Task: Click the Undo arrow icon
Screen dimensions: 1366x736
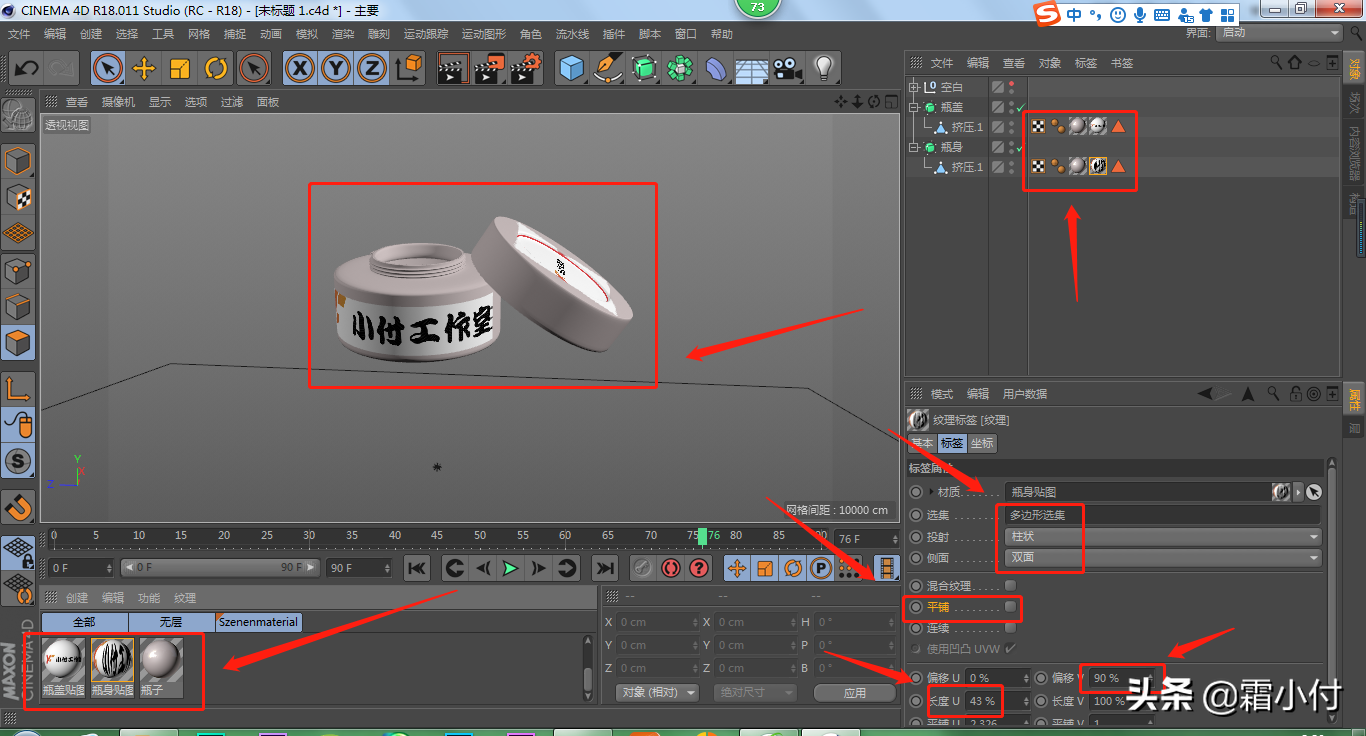Action: click(x=26, y=68)
